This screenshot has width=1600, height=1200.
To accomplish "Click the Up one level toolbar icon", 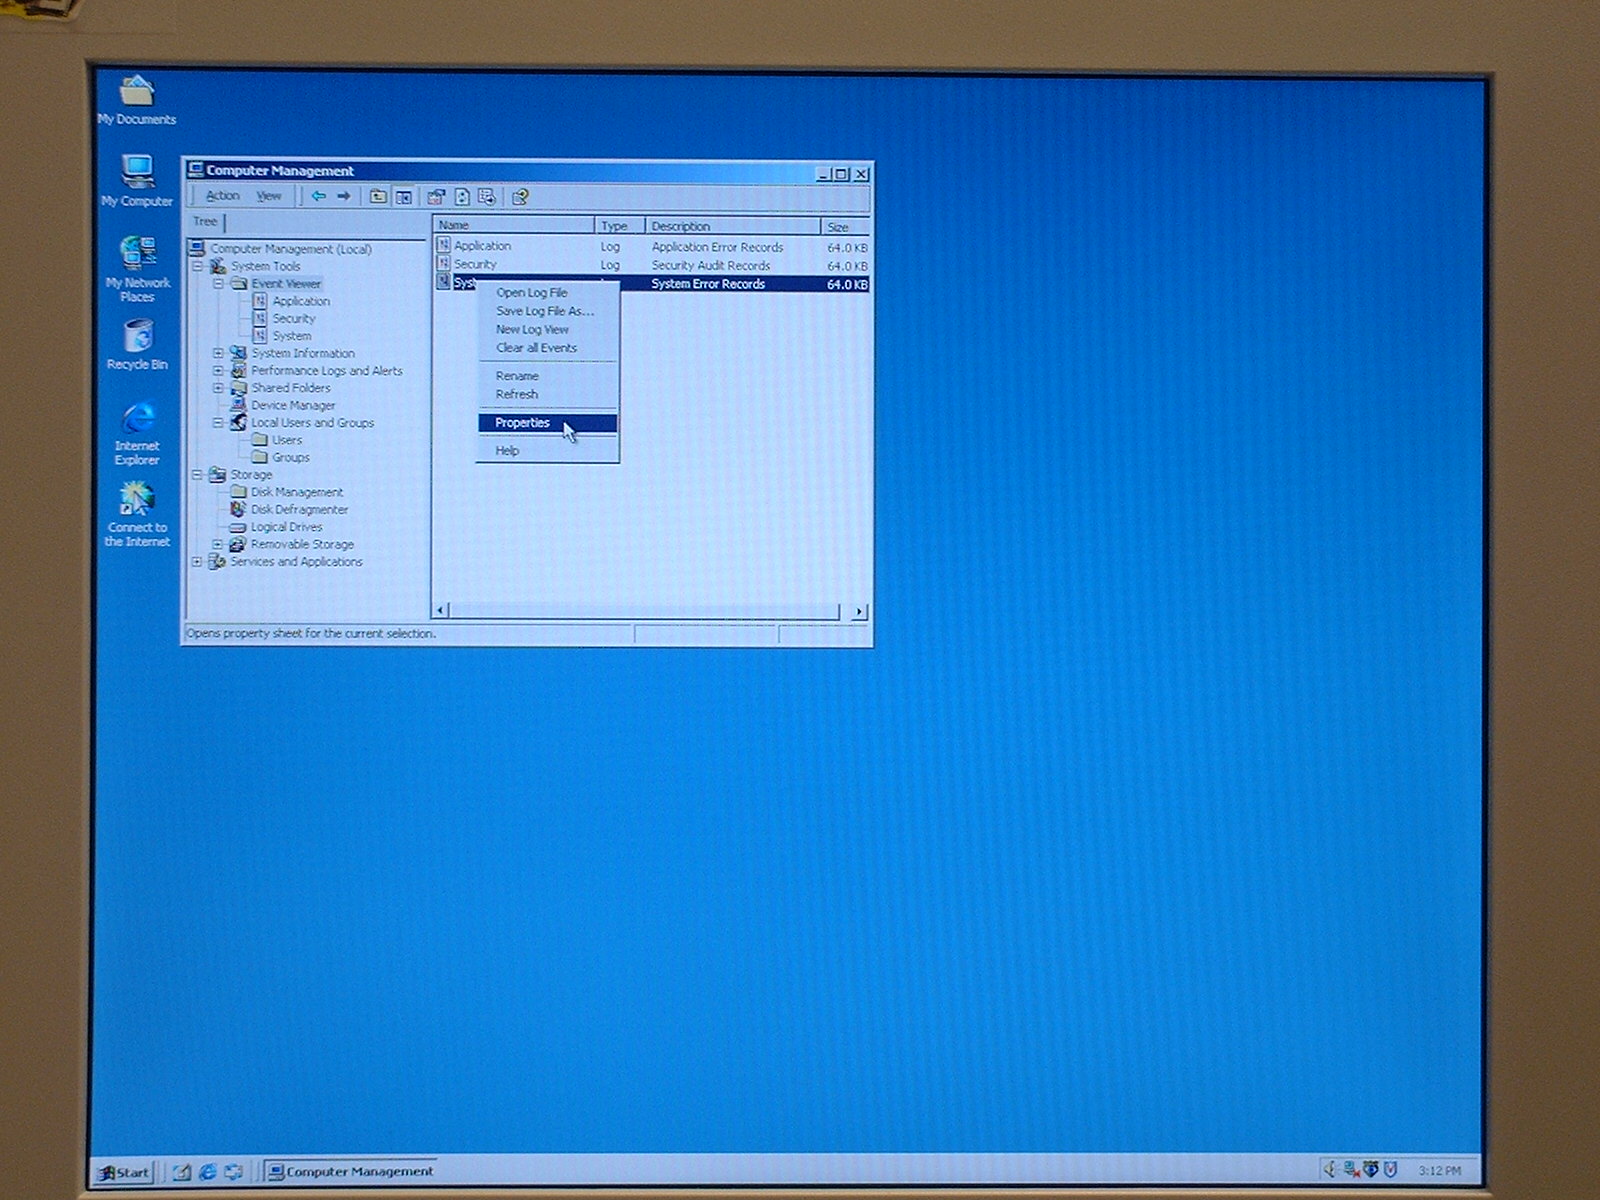I will [x=378, y=197].
